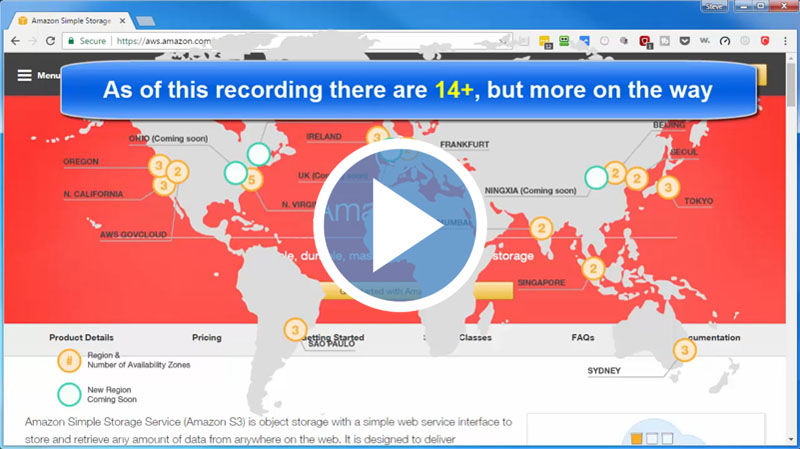The image size is (800, 449).
Task: Click the speedometer extension icon
Action: tap(725, 41)
